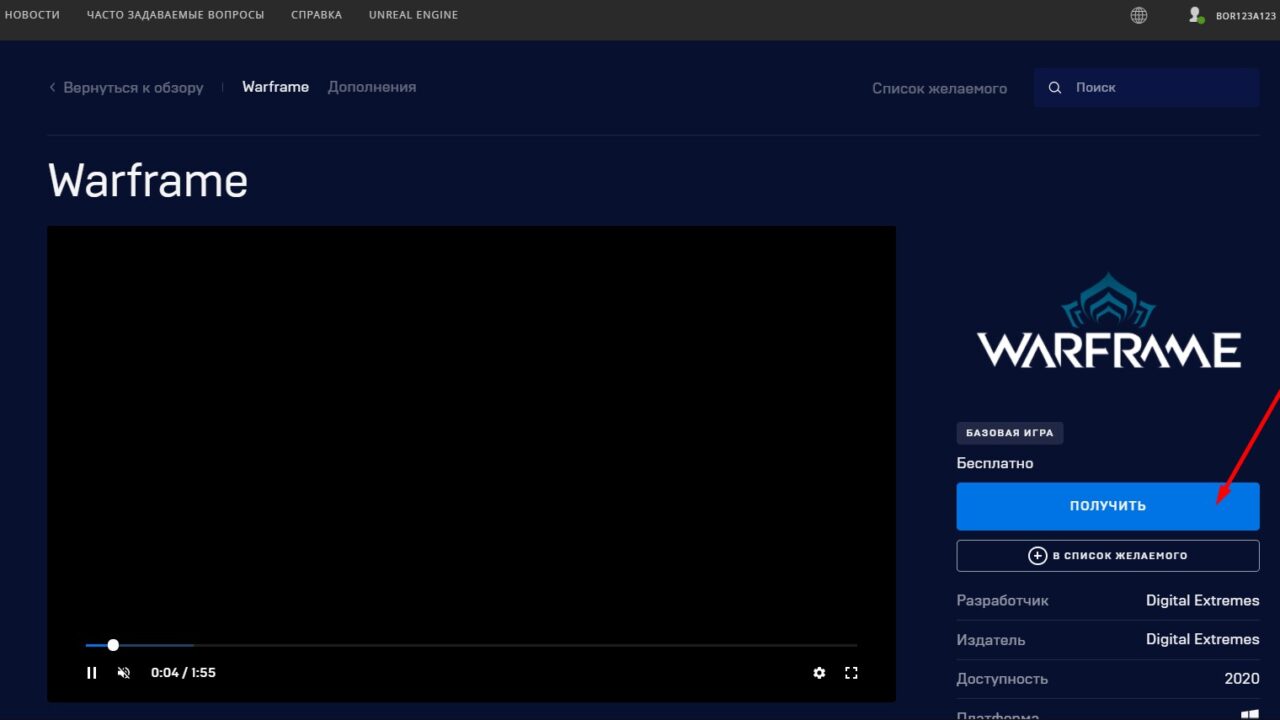1280x720 pixels.
Task: Select the Warframe tab
Action: pyautogui.click(x=275, y=87)
